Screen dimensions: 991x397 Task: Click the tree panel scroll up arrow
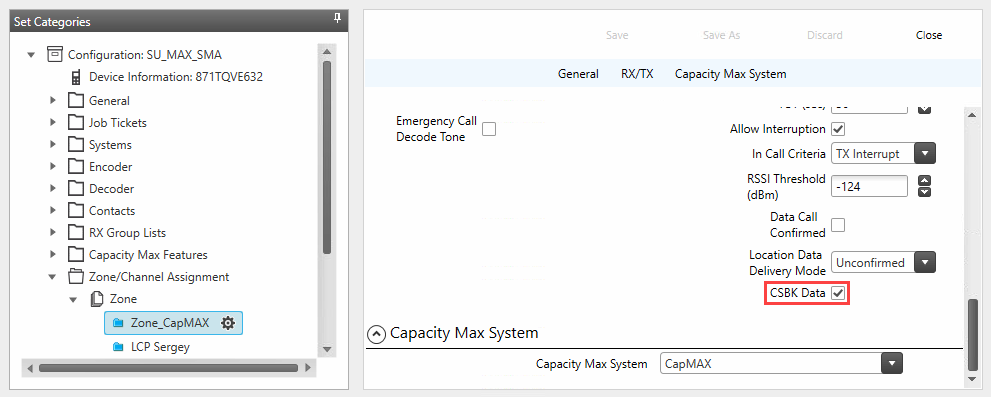coord(327,52)
